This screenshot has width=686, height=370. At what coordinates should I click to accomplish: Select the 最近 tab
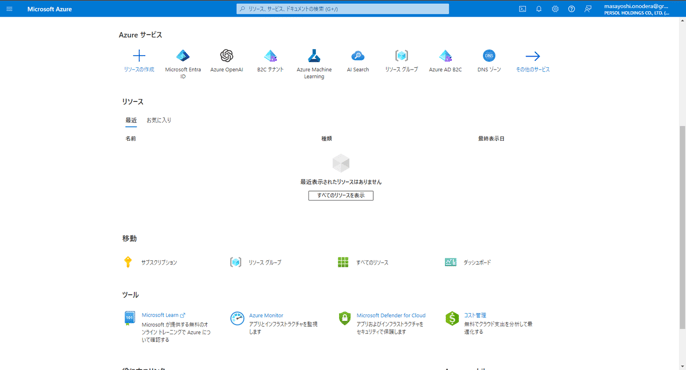pyautogui.click(x=131, y=120)
